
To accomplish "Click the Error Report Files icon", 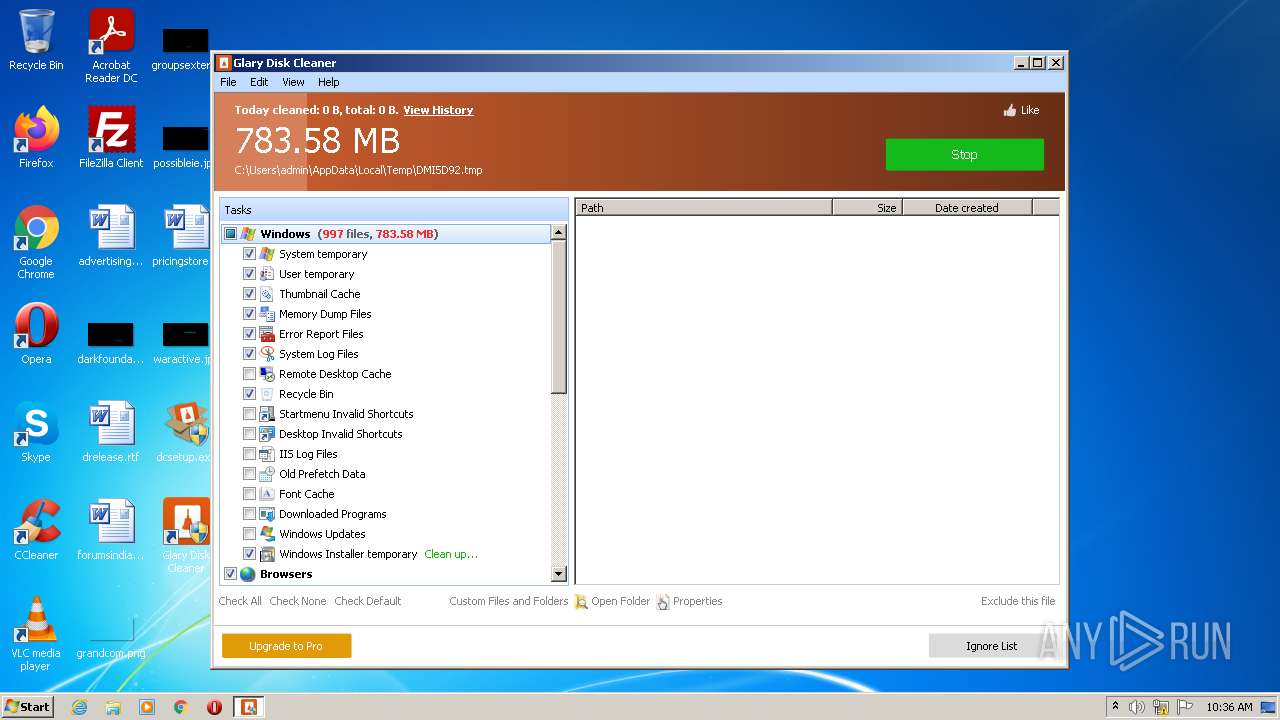I will coord(267,334).
